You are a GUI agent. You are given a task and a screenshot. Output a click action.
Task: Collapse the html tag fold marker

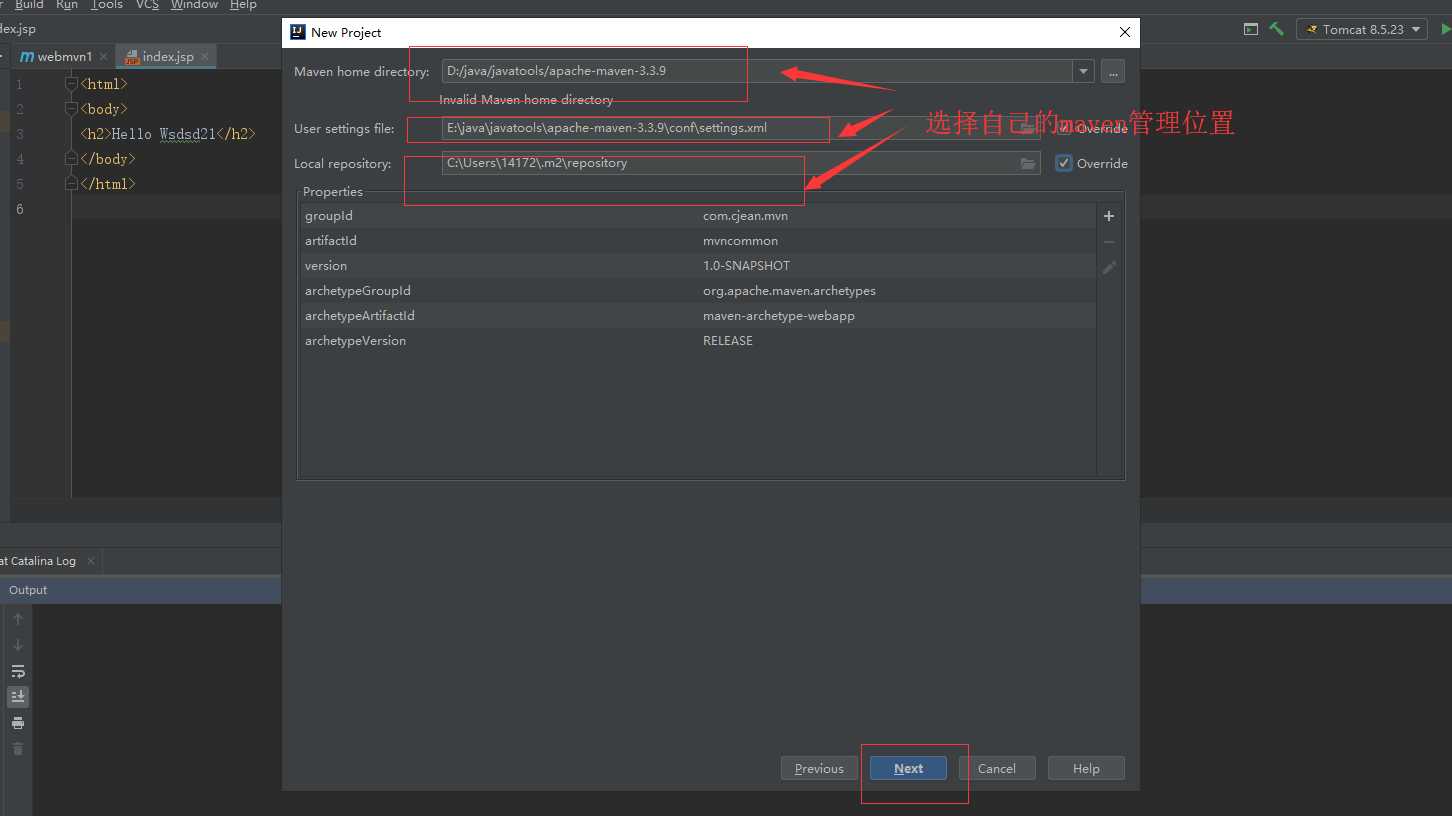coord(71,84)
